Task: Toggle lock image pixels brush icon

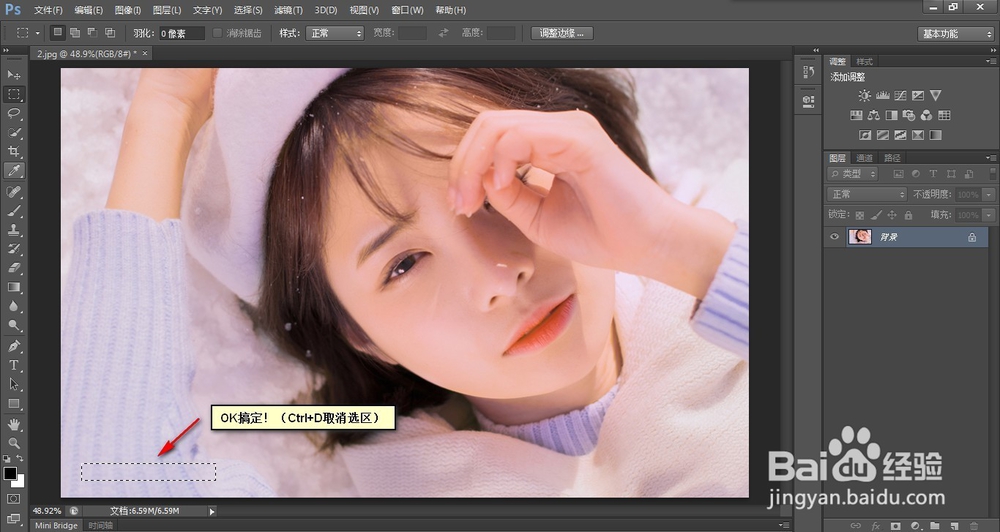Action: (x=876, y=215)
